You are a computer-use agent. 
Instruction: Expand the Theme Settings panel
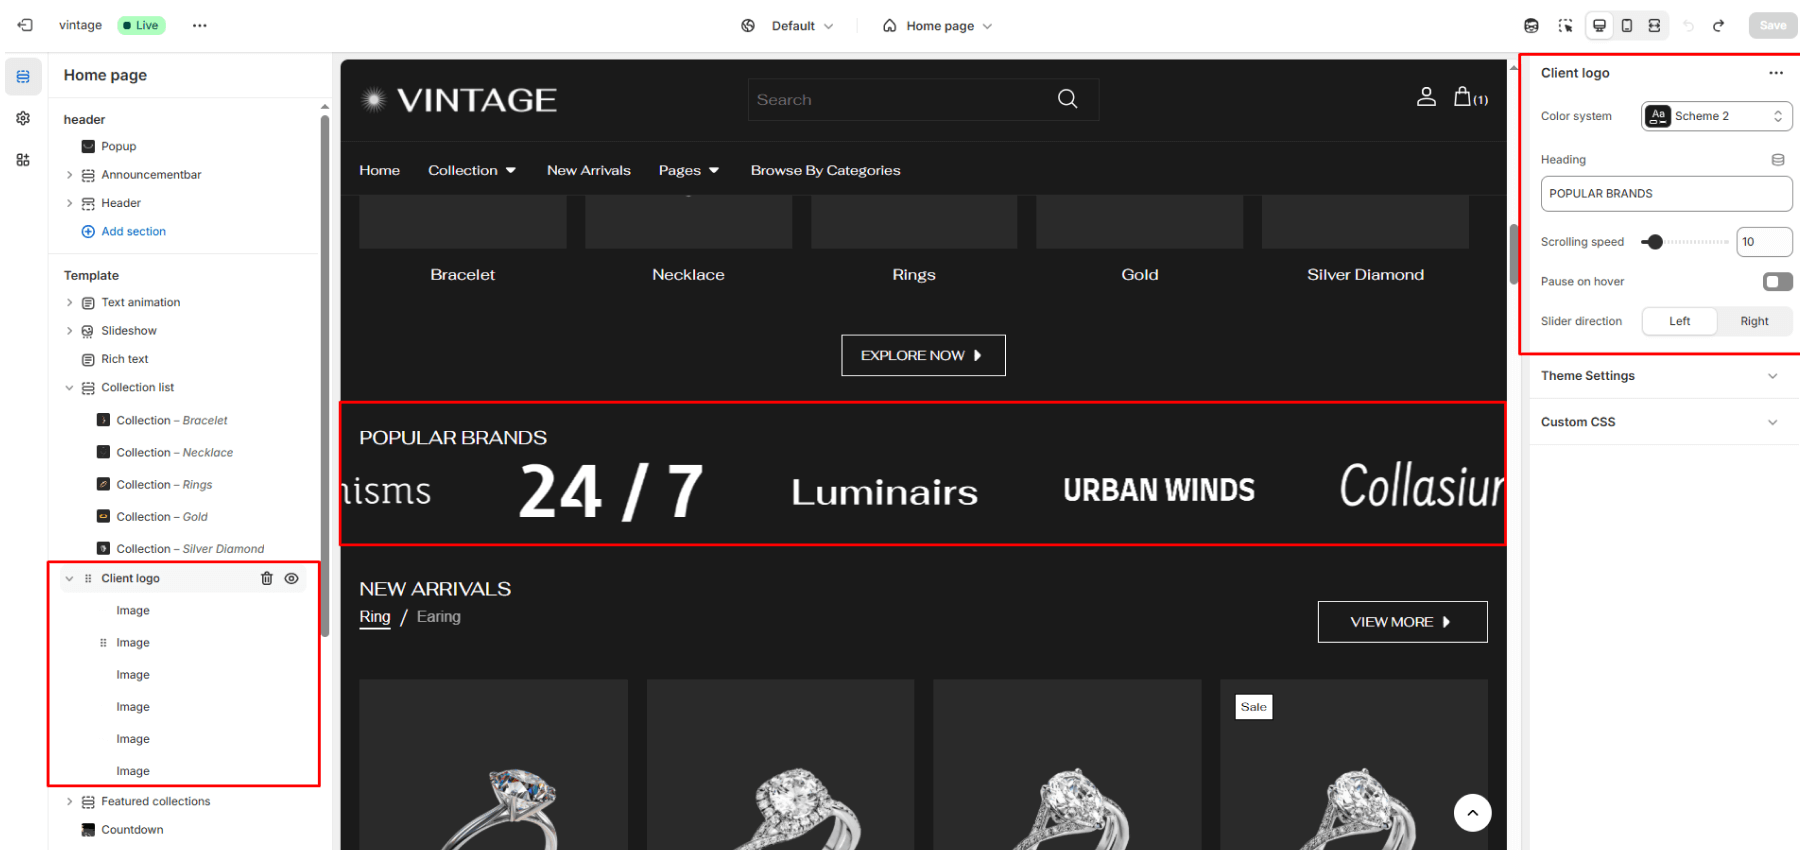[x=1659, y=376]
